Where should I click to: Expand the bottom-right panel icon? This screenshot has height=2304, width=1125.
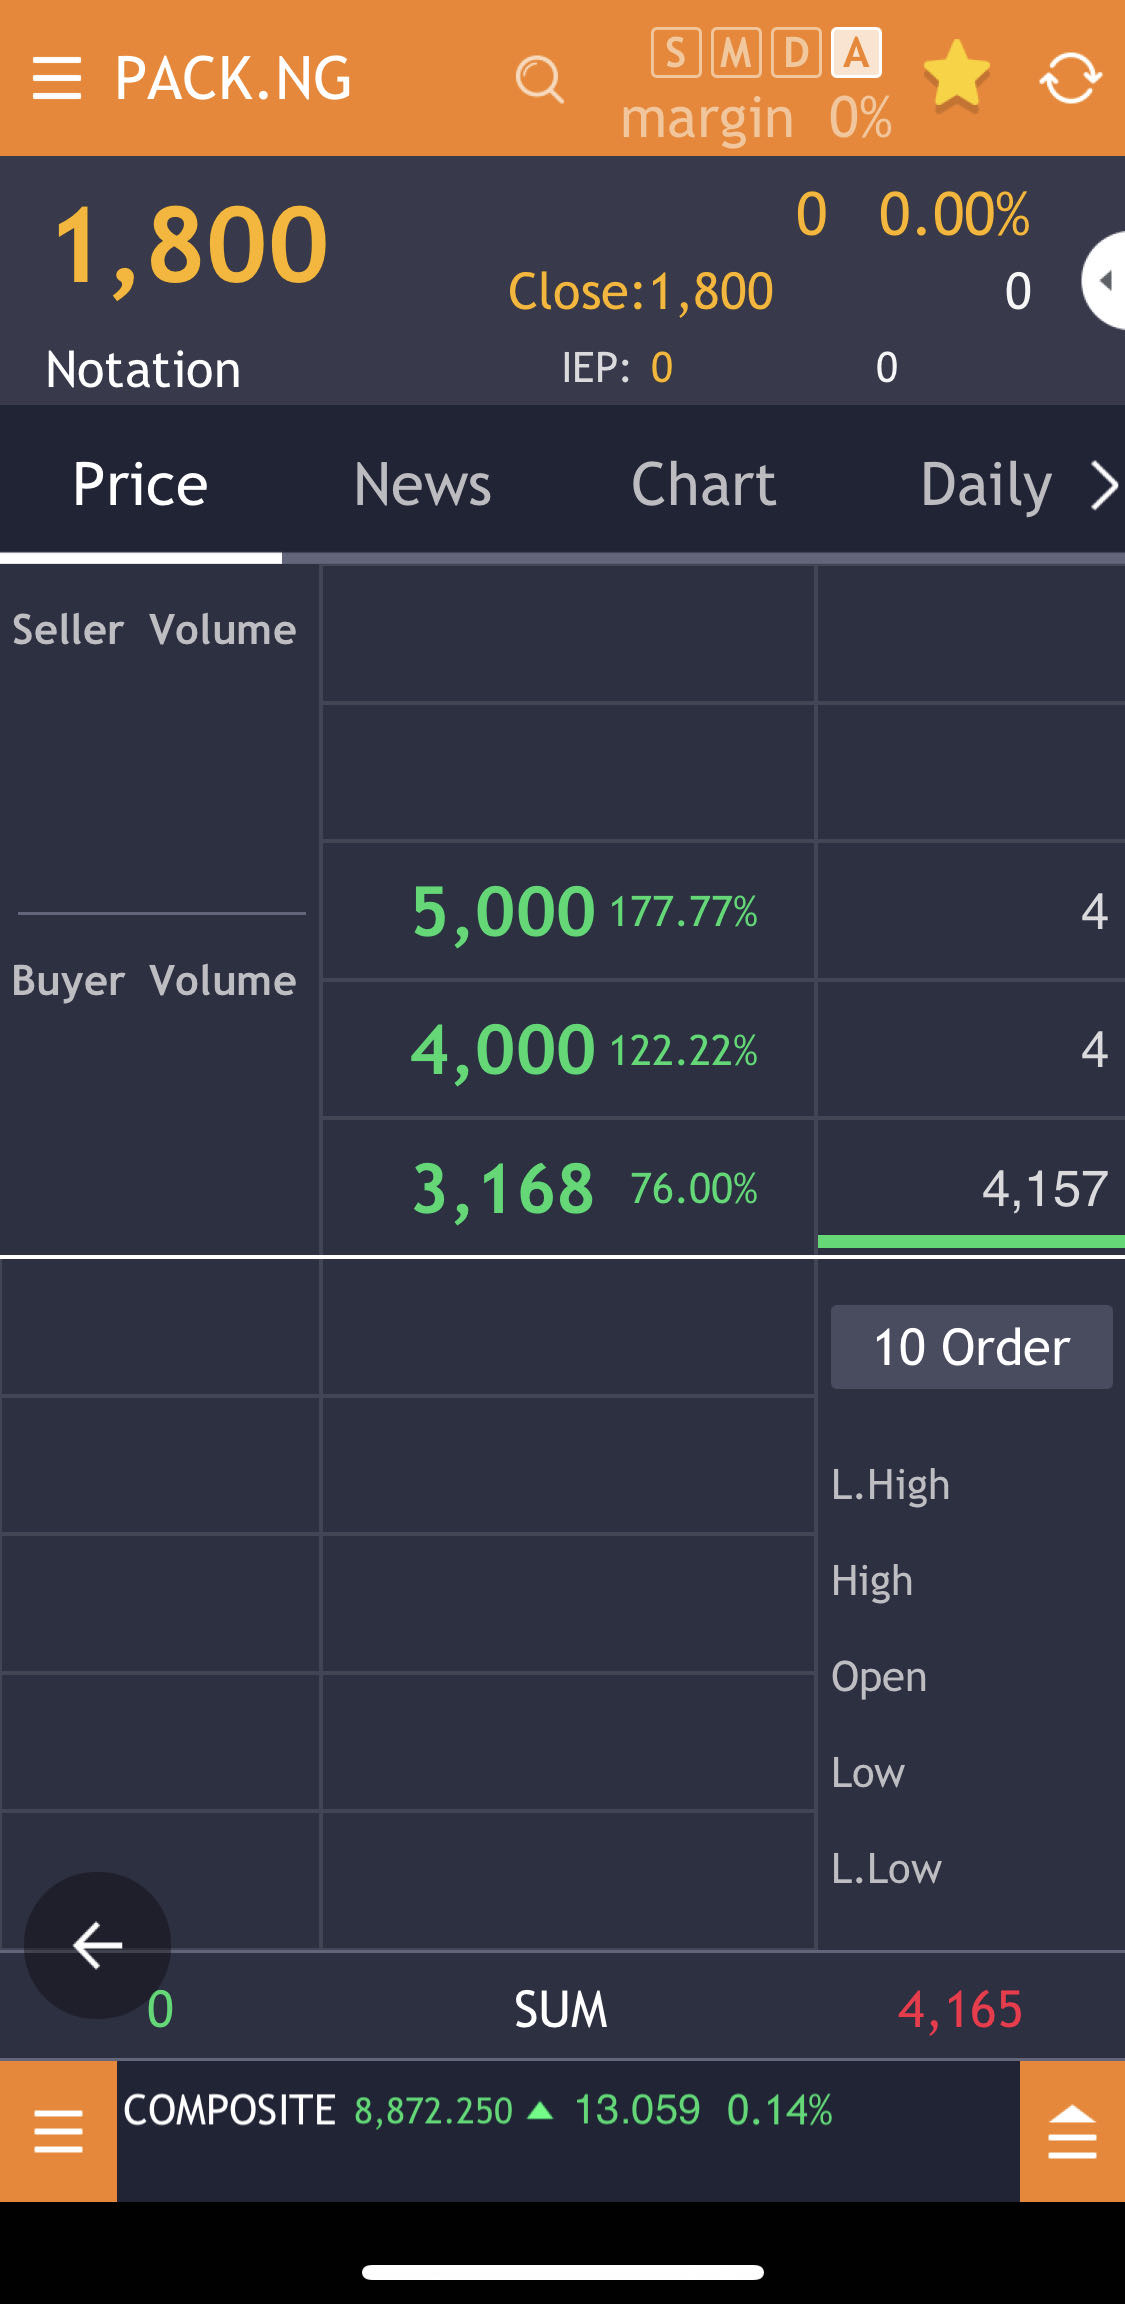pos(1072,2131)
